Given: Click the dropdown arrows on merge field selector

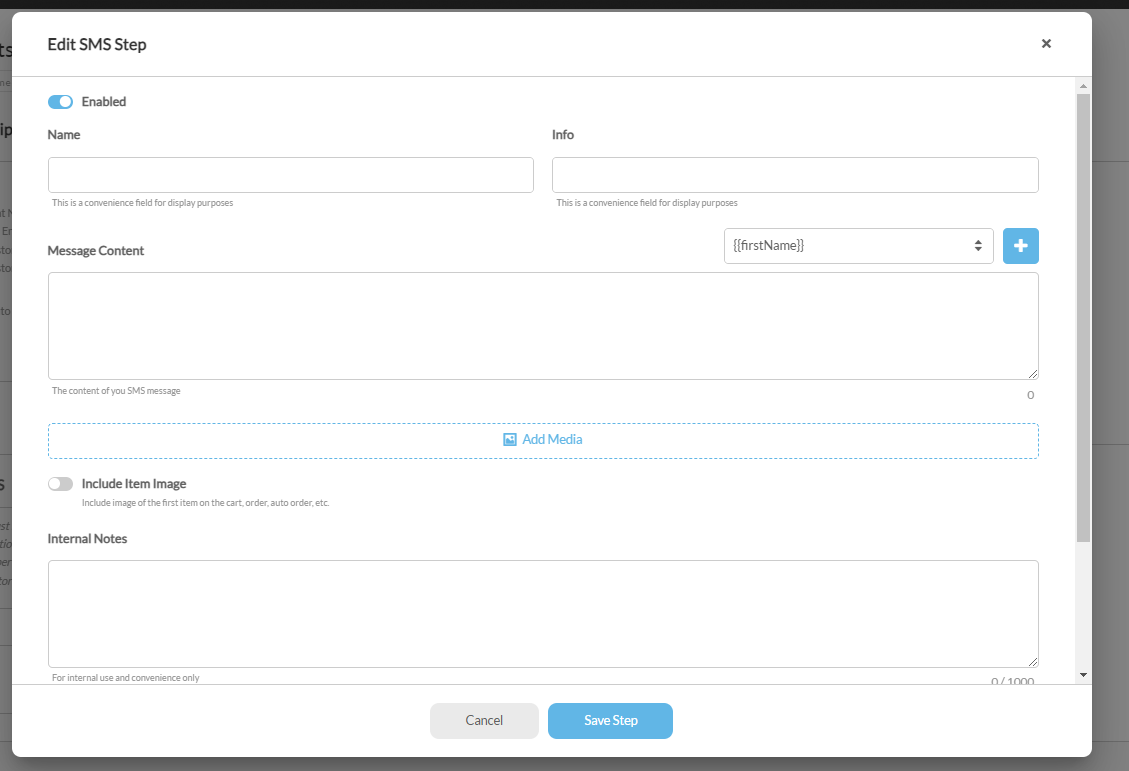Looking at the screenshot, I should 978,246.
